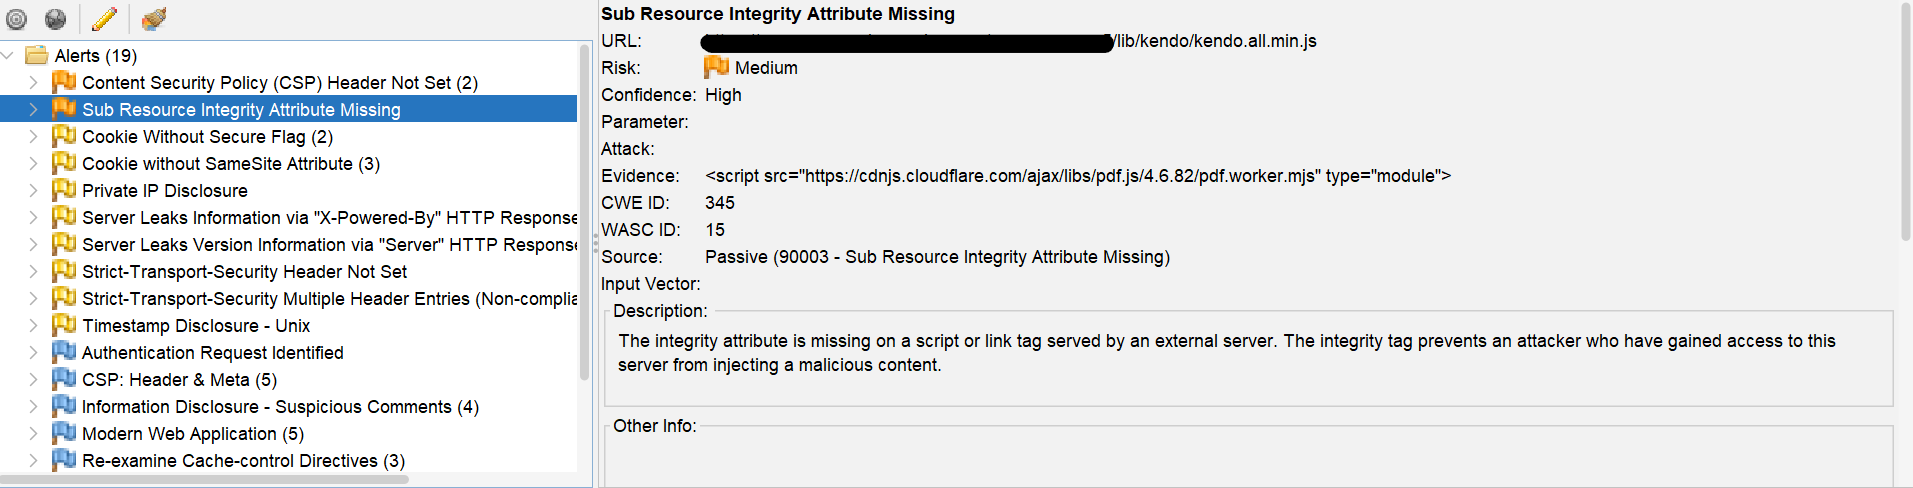Expand Sub Resource Integrity Attribute Missing node
The image size is (1913, 488).
click(x=33, y=109)
